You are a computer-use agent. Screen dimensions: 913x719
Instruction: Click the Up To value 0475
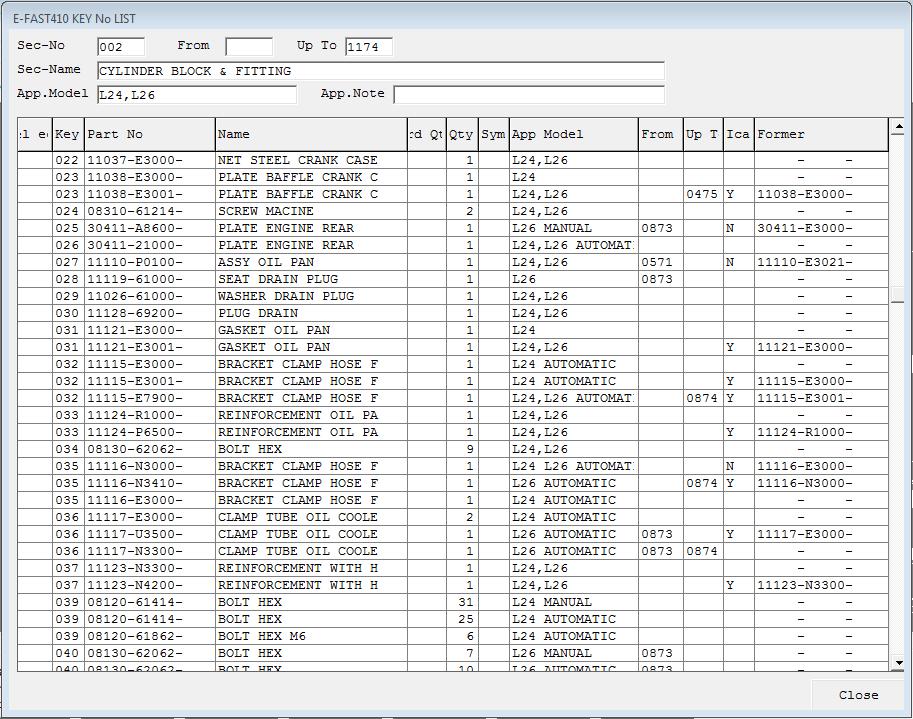pyautogui.click(x=703, y=194)
